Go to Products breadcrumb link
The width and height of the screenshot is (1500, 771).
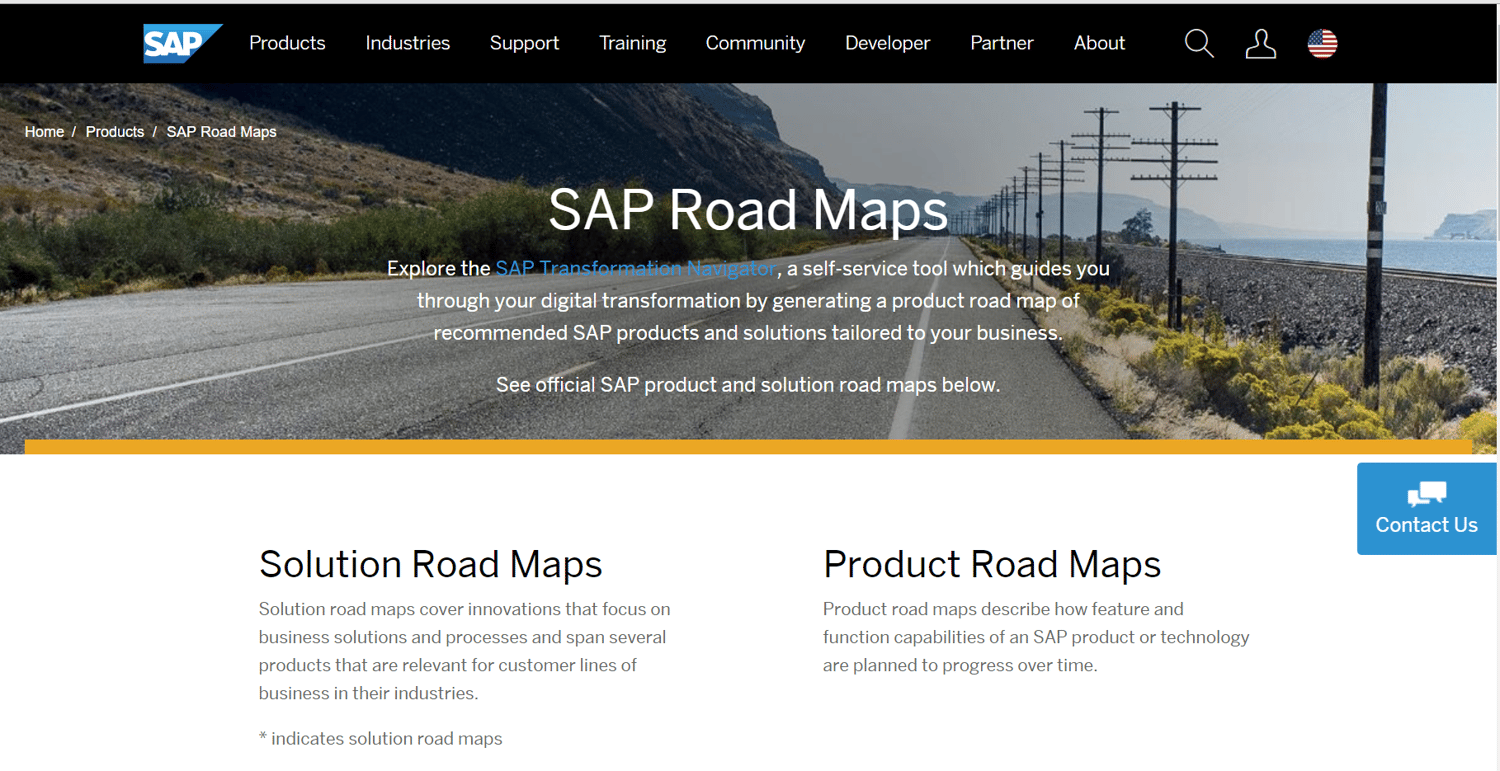tap(115, 132)
